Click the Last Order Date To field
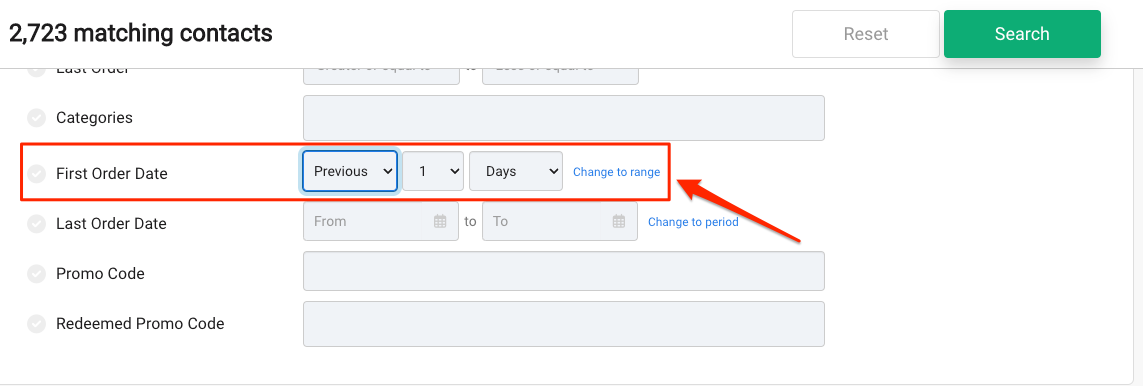 (560, 221)
